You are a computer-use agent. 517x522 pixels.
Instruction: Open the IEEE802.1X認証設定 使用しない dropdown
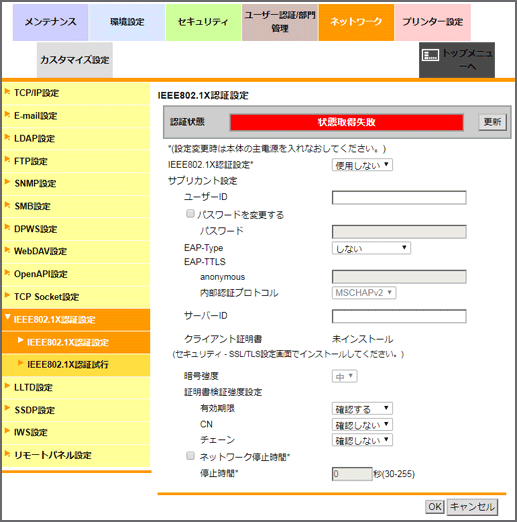click(x=362, y=165)
